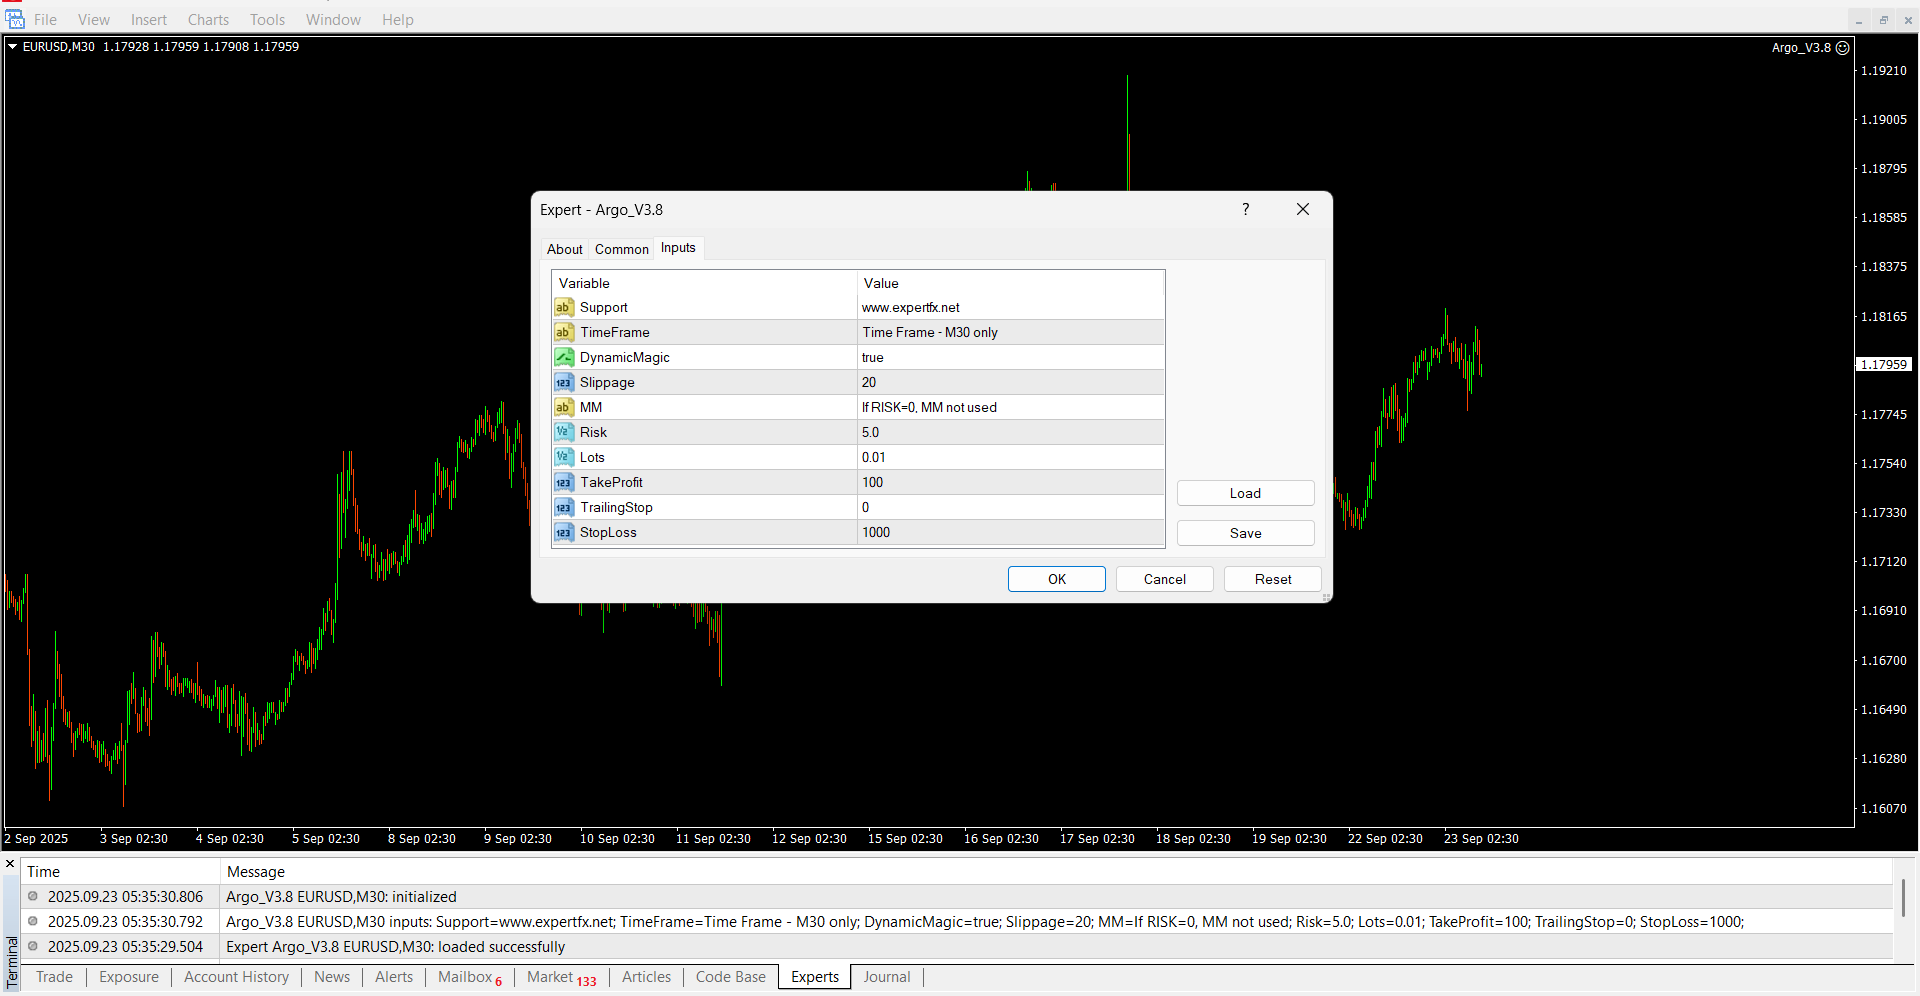Click the DynamicMagic boolean variable icon
This screenshot has height=996, width=1920.
point(564,357)
